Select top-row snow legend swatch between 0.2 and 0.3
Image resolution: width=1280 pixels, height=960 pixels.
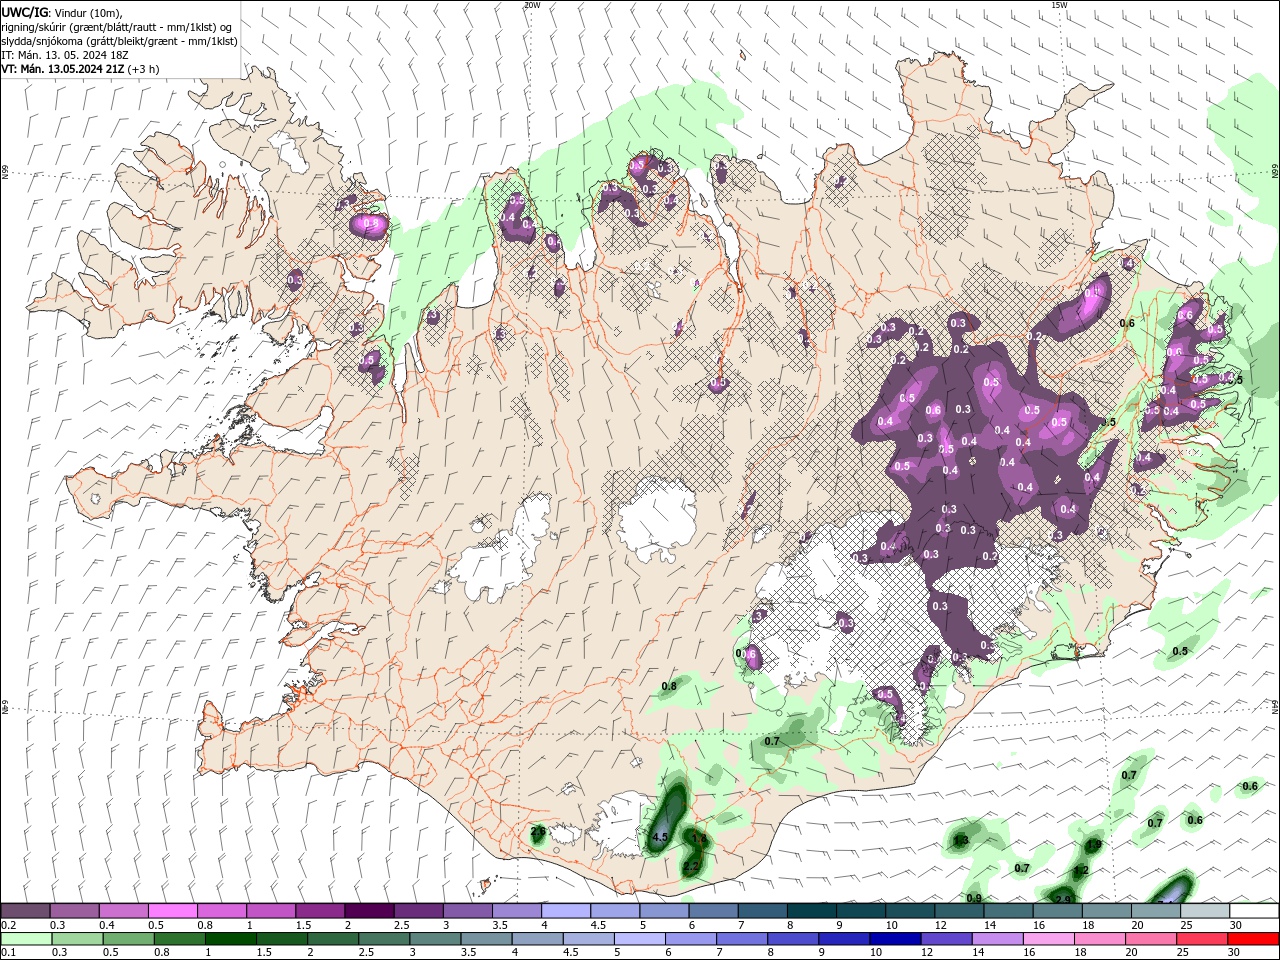[x=25, y=910]
